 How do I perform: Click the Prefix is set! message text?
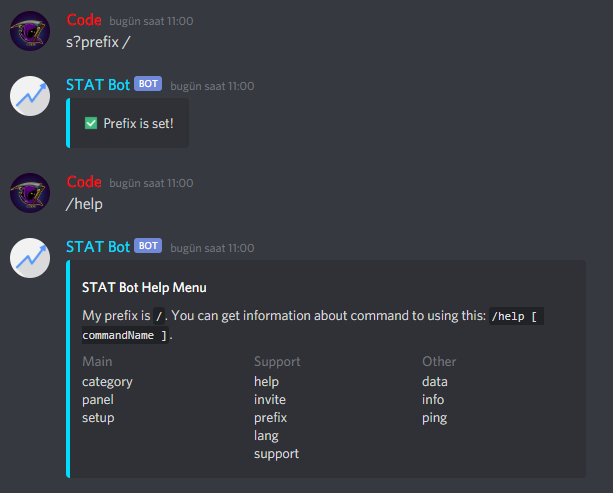[138, 123]
